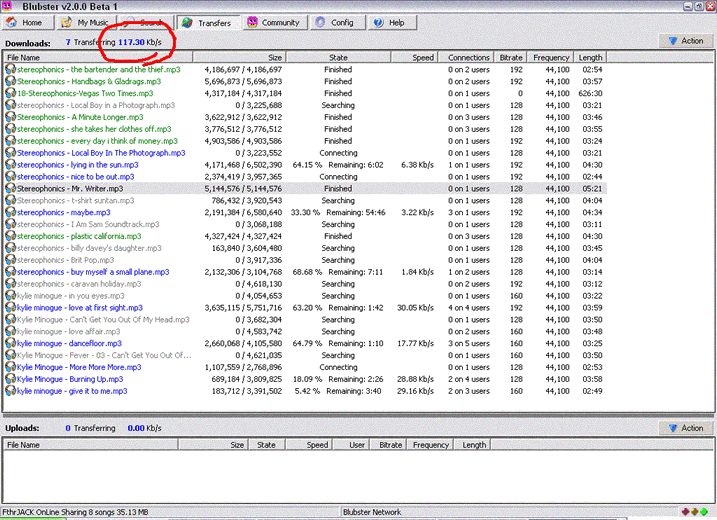Click headphone icon for t-shirt suntan

click(x=10, y=200)
